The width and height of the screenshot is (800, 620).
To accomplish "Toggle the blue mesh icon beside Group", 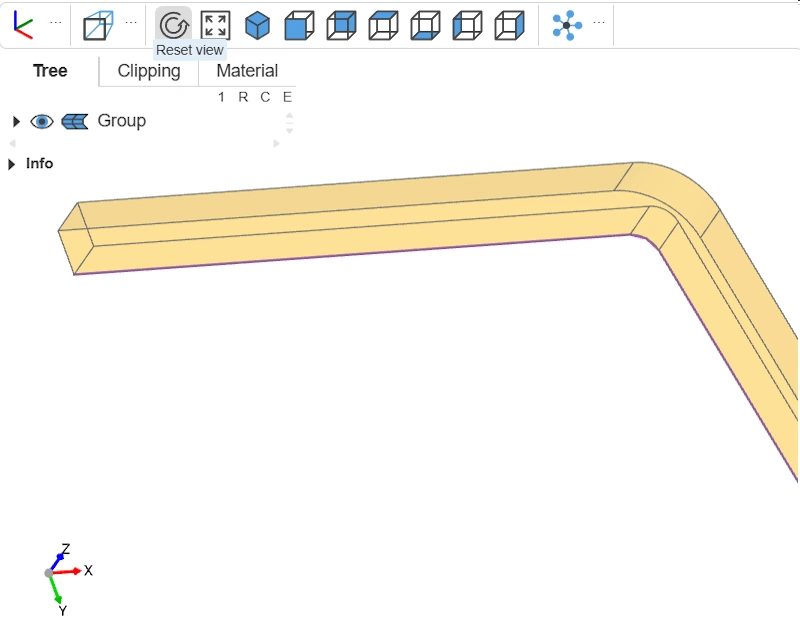I will tap(75, 121).
